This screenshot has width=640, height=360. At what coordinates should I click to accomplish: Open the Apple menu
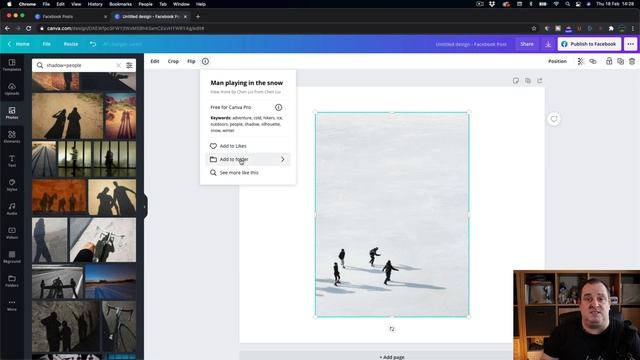tap(9, 4)
